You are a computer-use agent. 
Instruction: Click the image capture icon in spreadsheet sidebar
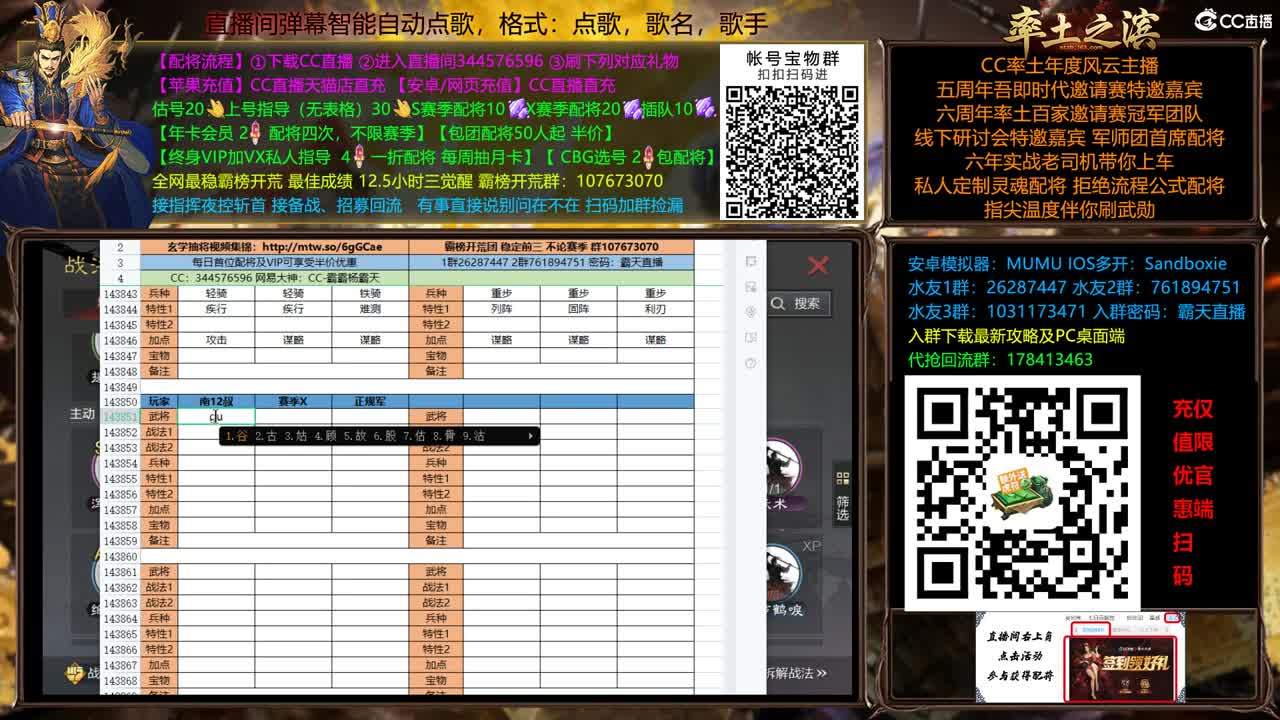tap(752, 337)
